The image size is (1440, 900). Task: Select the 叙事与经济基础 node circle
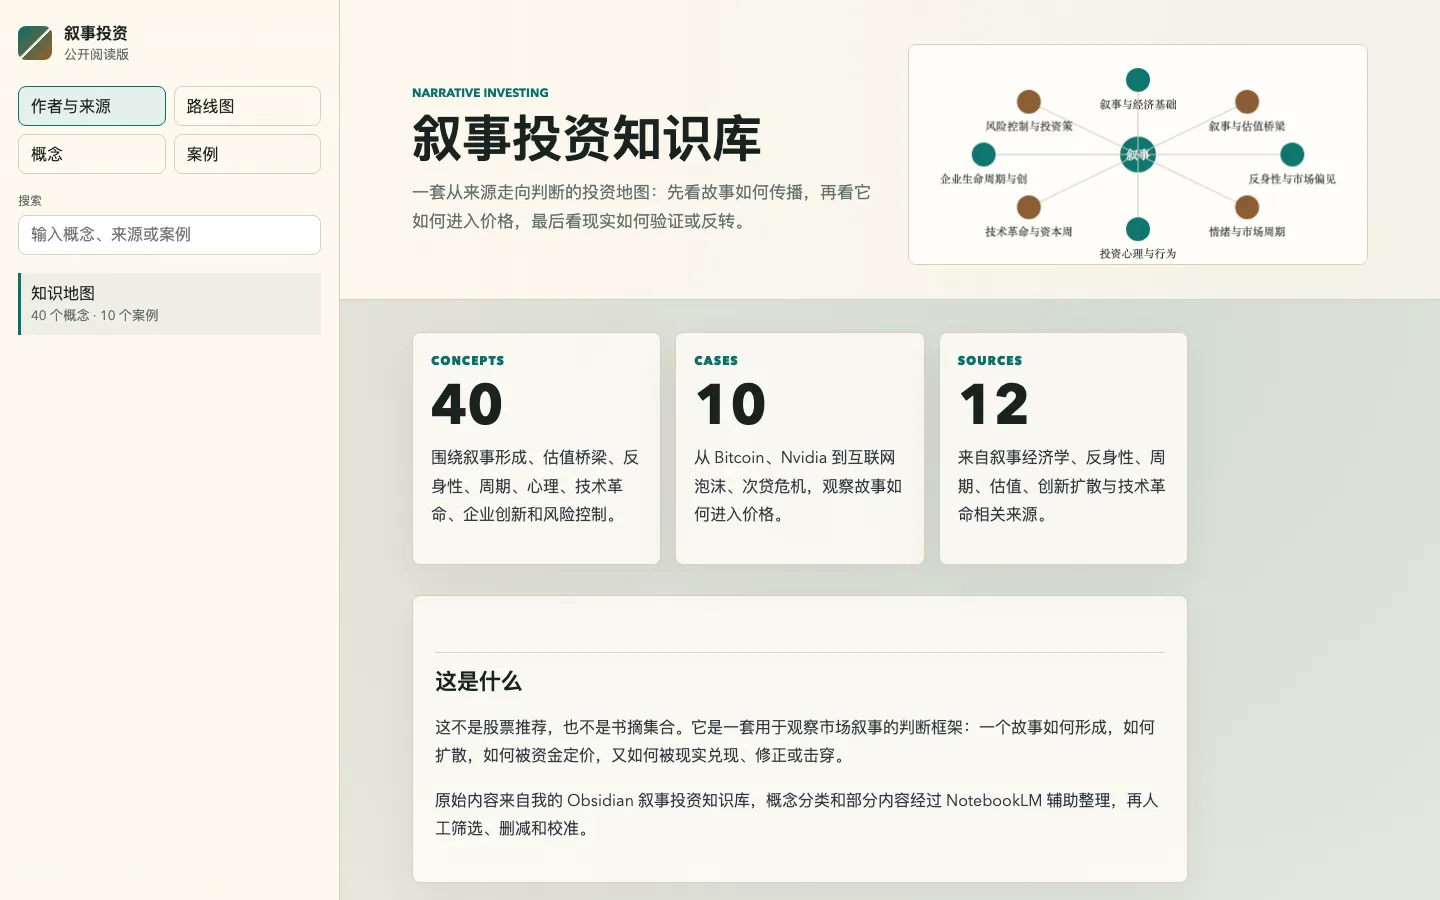point(1138,80)
